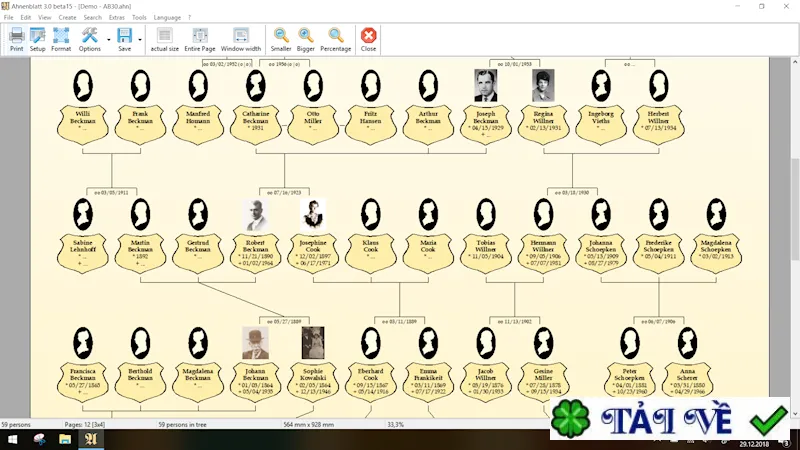Open the Search menu
The height and width of the screenshot is (450, 800).
tap(92, 17)
